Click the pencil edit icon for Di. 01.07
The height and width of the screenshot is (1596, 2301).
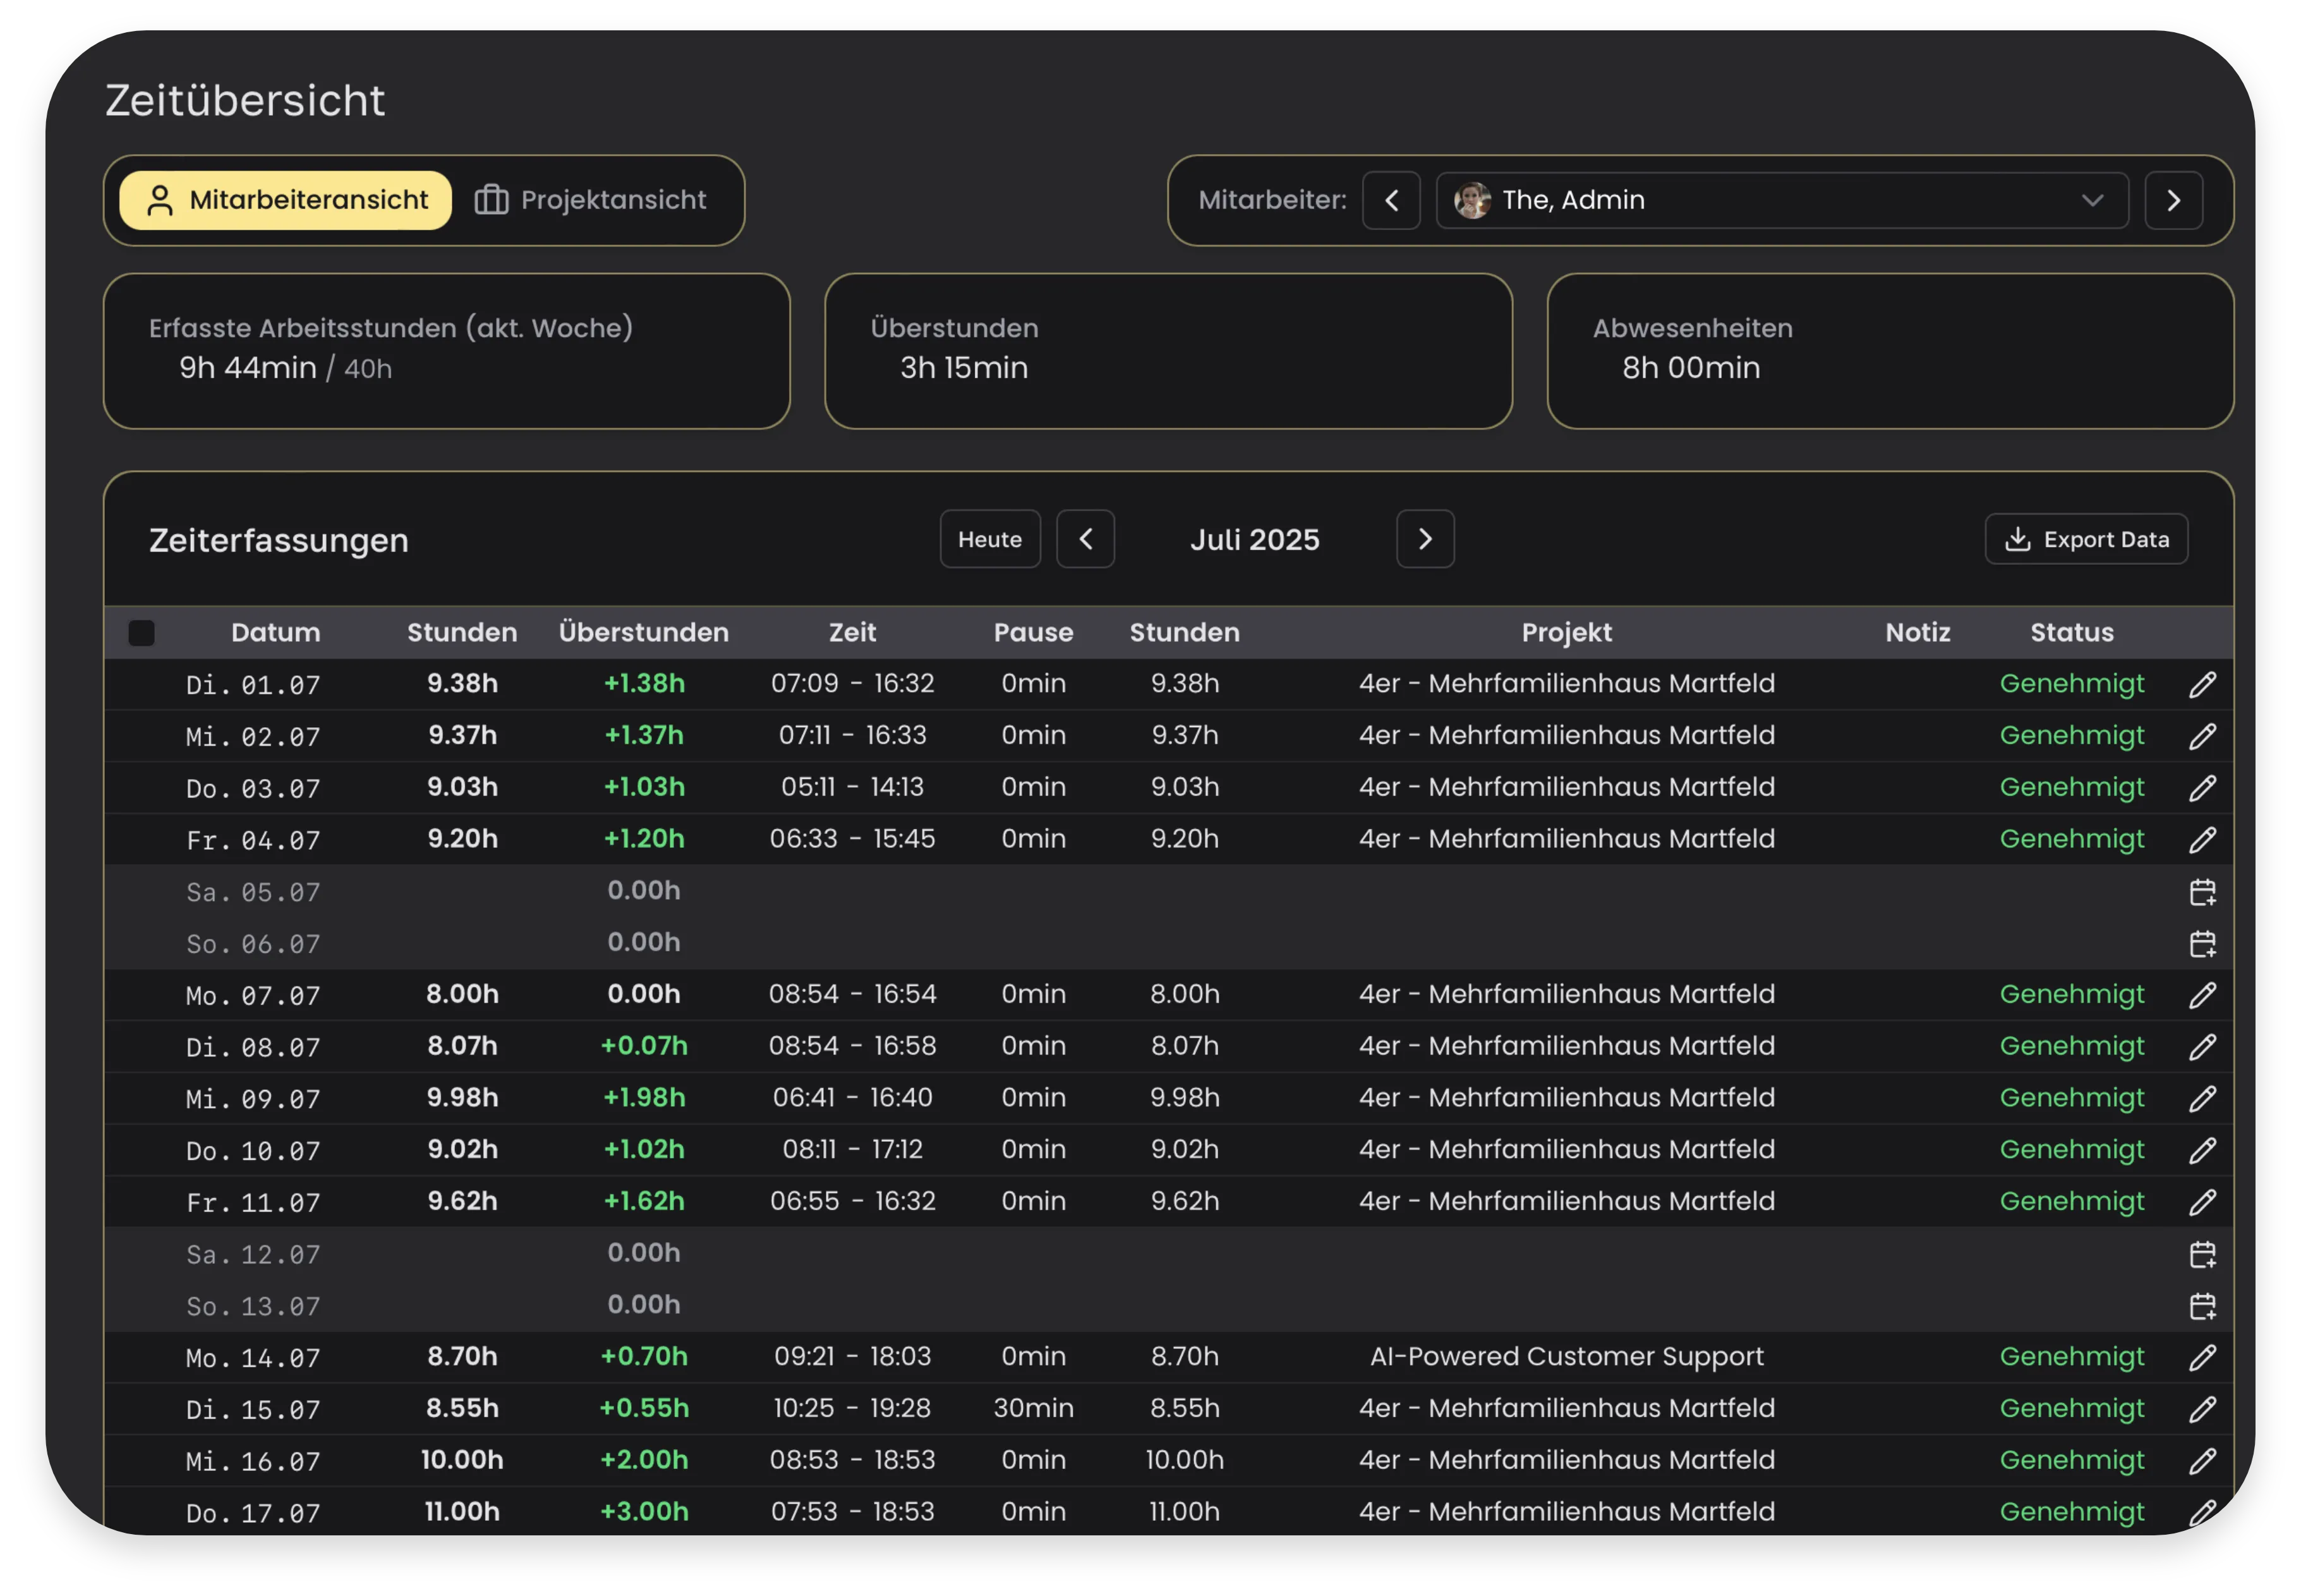(x=2202, y=684)
